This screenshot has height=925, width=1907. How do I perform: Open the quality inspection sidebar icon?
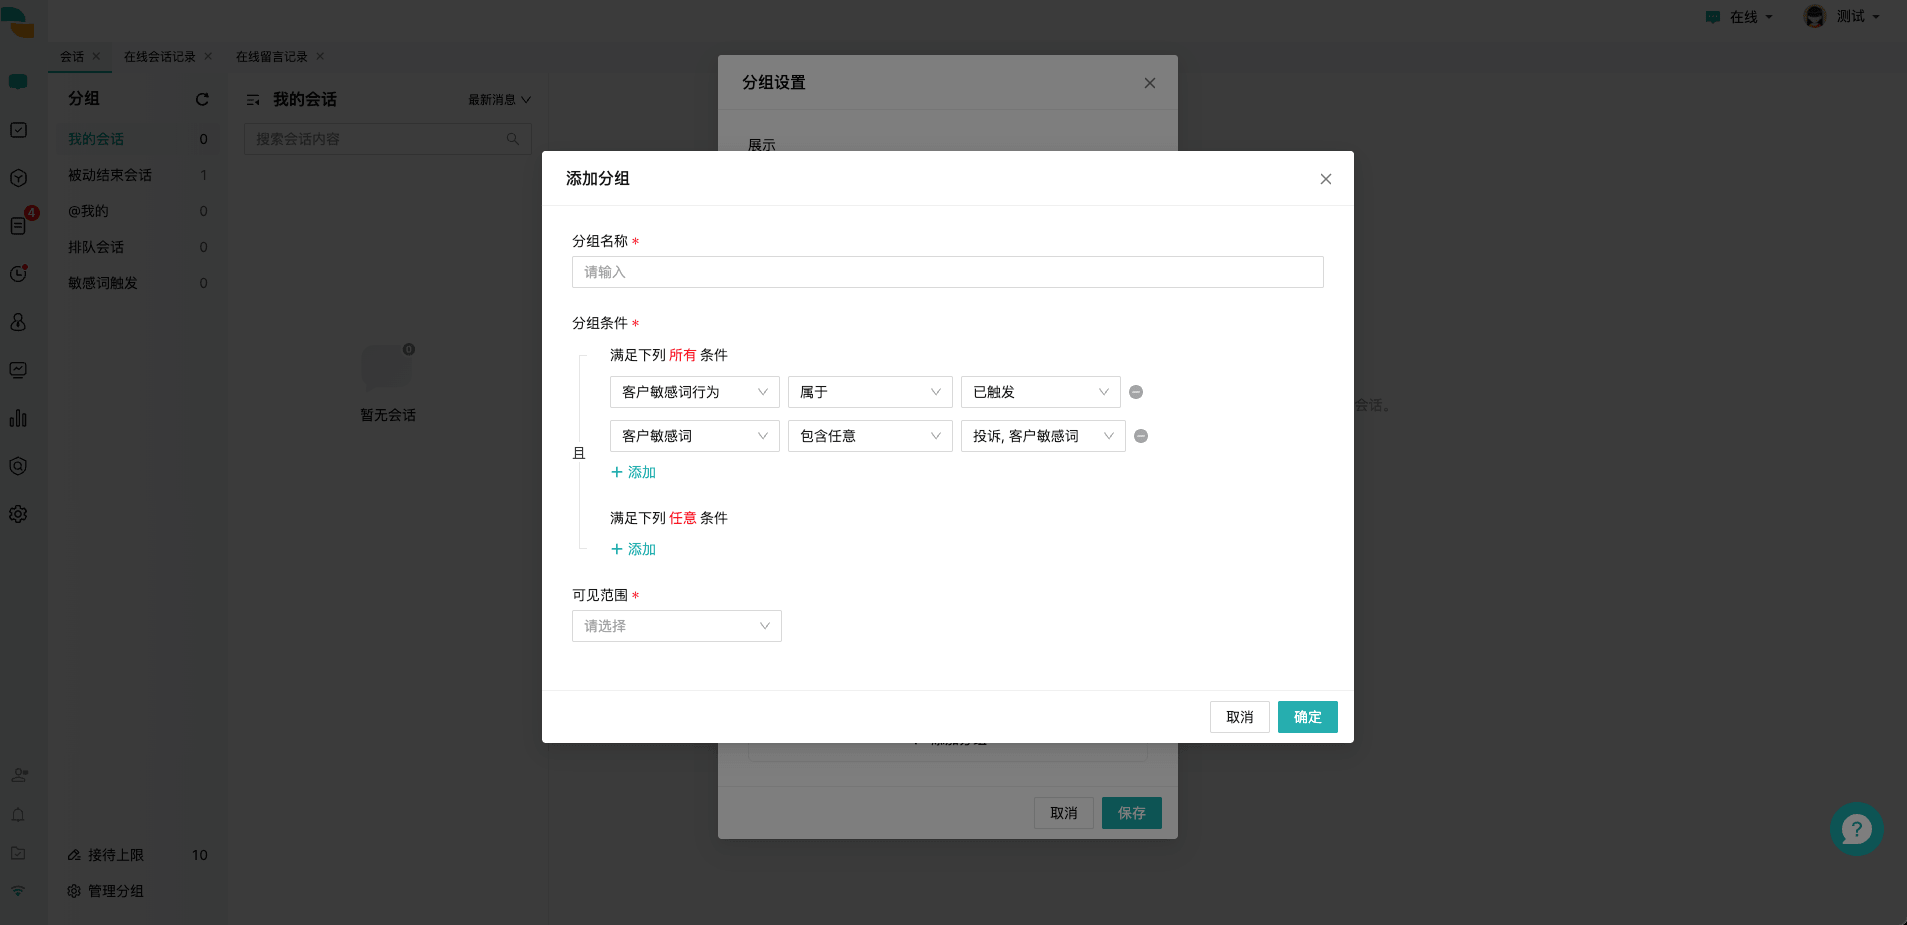click(18, 466)
